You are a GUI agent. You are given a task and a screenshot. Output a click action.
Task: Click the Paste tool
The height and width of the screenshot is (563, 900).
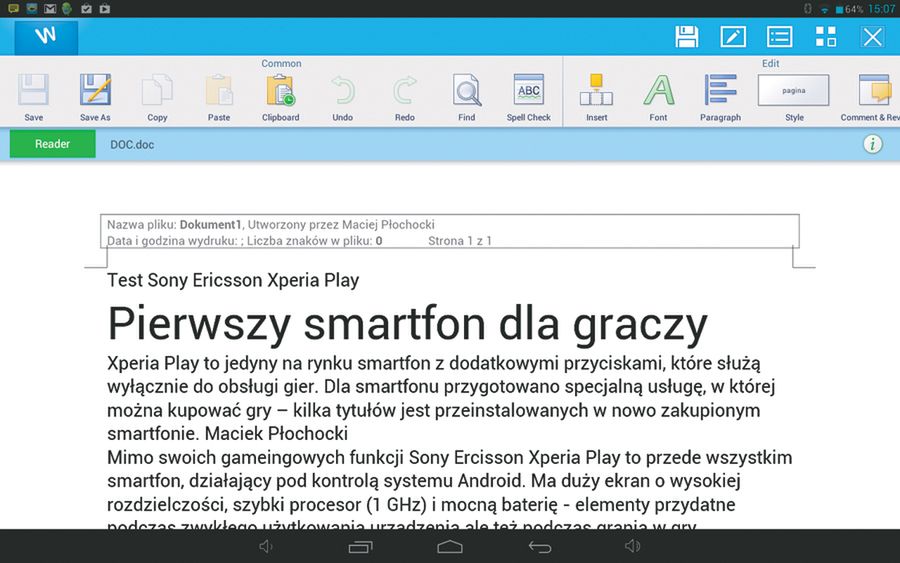point(219,98)
